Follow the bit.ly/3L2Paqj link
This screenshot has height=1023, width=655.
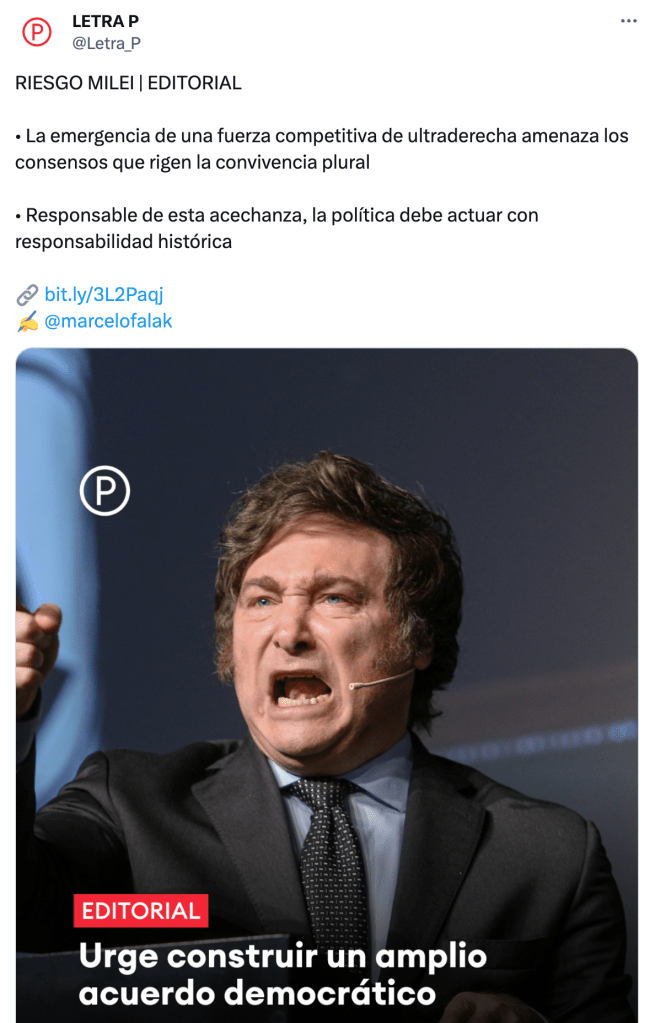click(104, 294)
